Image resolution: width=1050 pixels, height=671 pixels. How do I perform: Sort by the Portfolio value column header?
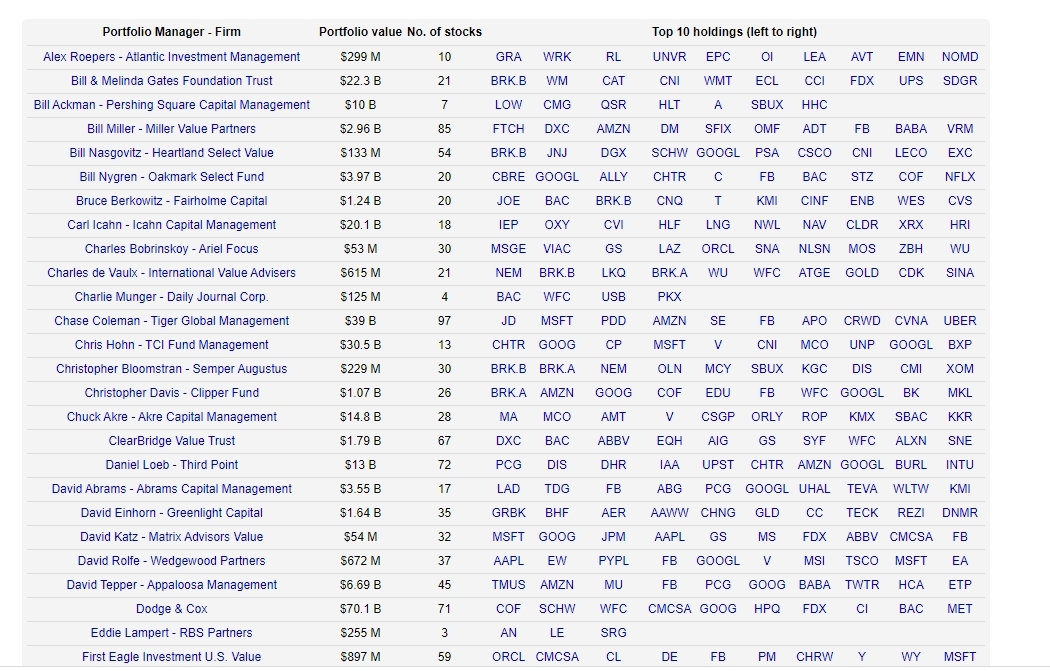[x=360, y=32]
